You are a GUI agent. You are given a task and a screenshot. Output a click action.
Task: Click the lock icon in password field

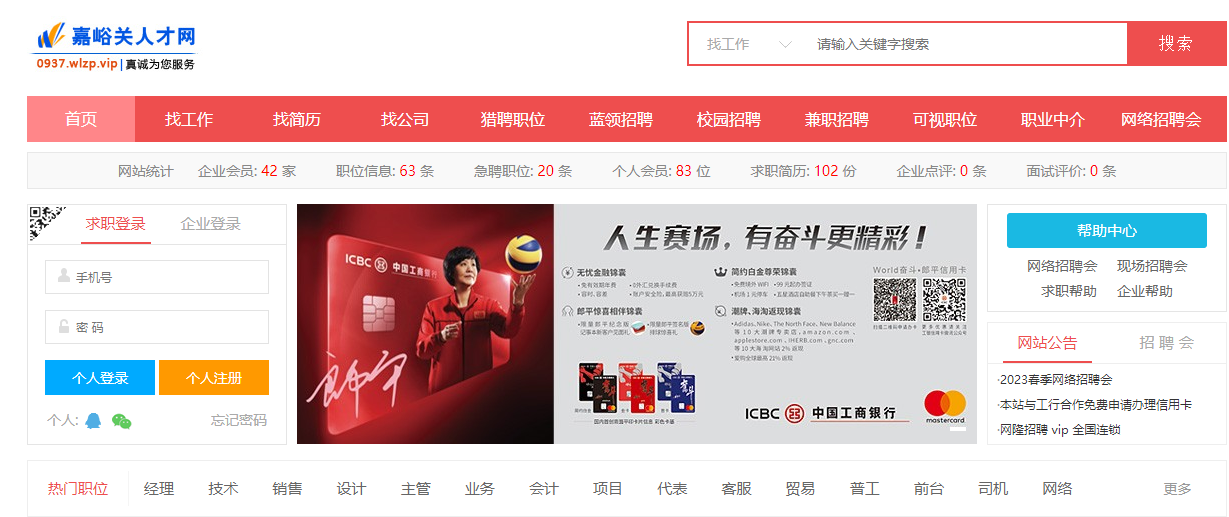coord(63,327)
